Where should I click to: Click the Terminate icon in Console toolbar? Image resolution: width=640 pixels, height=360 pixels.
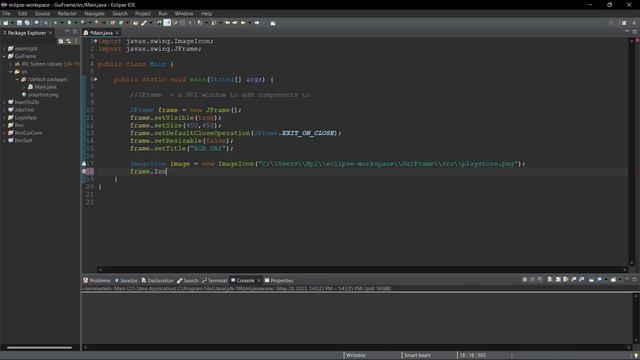point(524,280)
